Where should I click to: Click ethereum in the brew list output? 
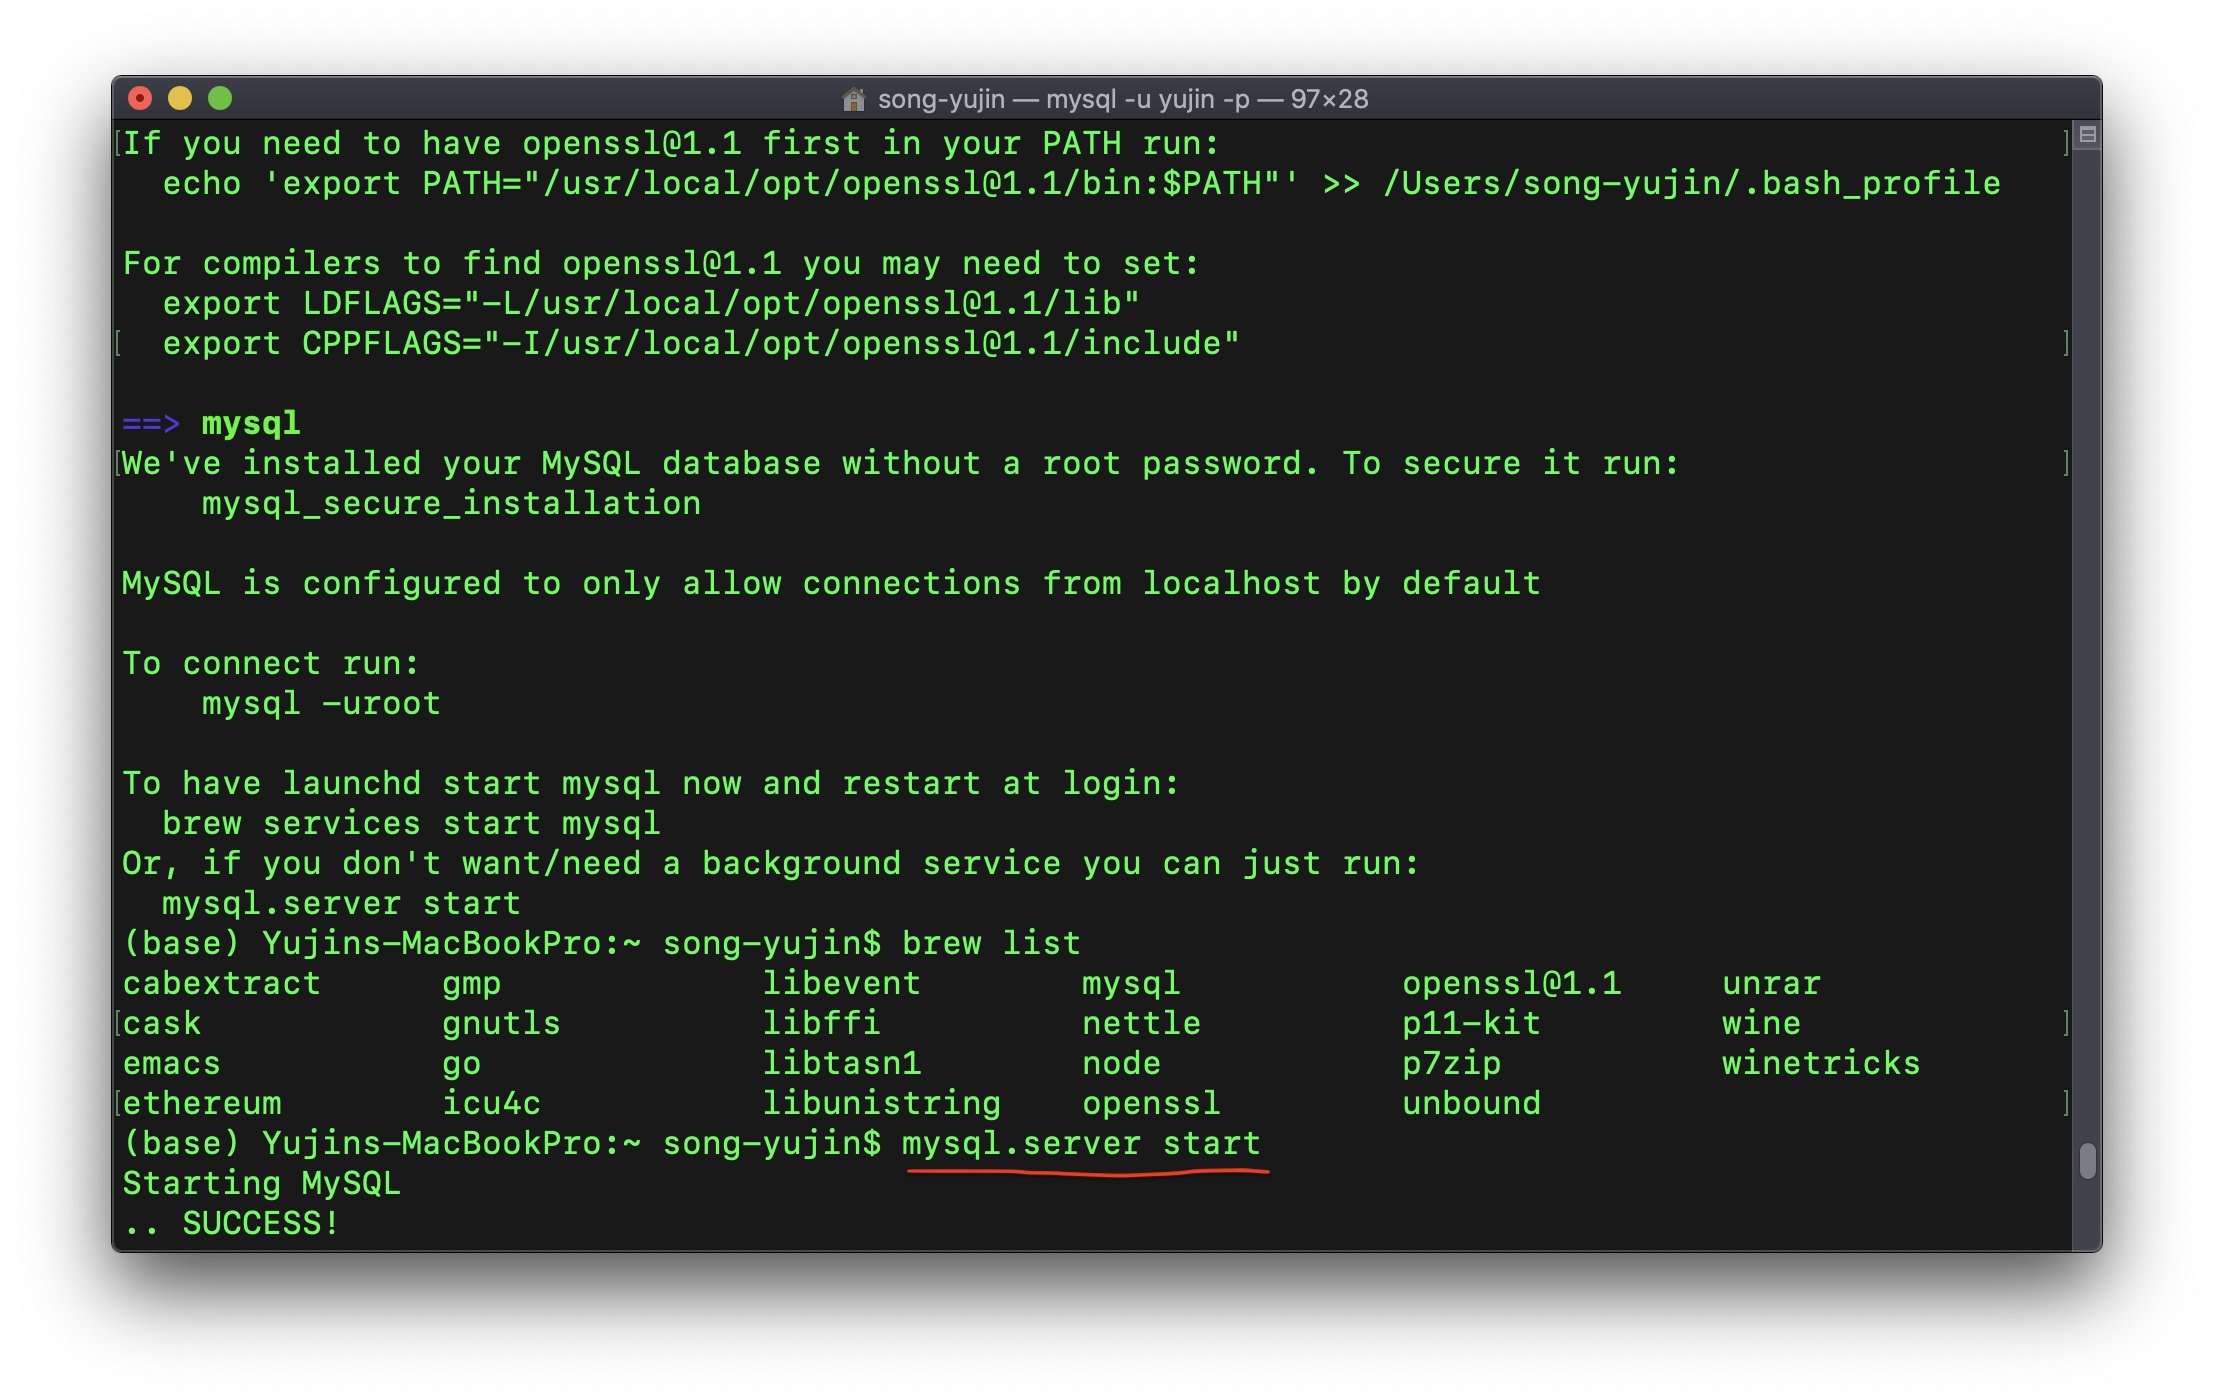coord(202,1104)
